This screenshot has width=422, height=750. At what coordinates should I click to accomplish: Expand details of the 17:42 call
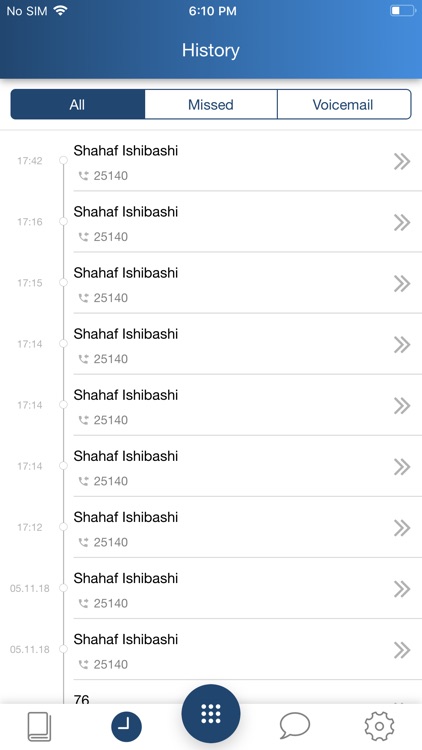(402, 162)
